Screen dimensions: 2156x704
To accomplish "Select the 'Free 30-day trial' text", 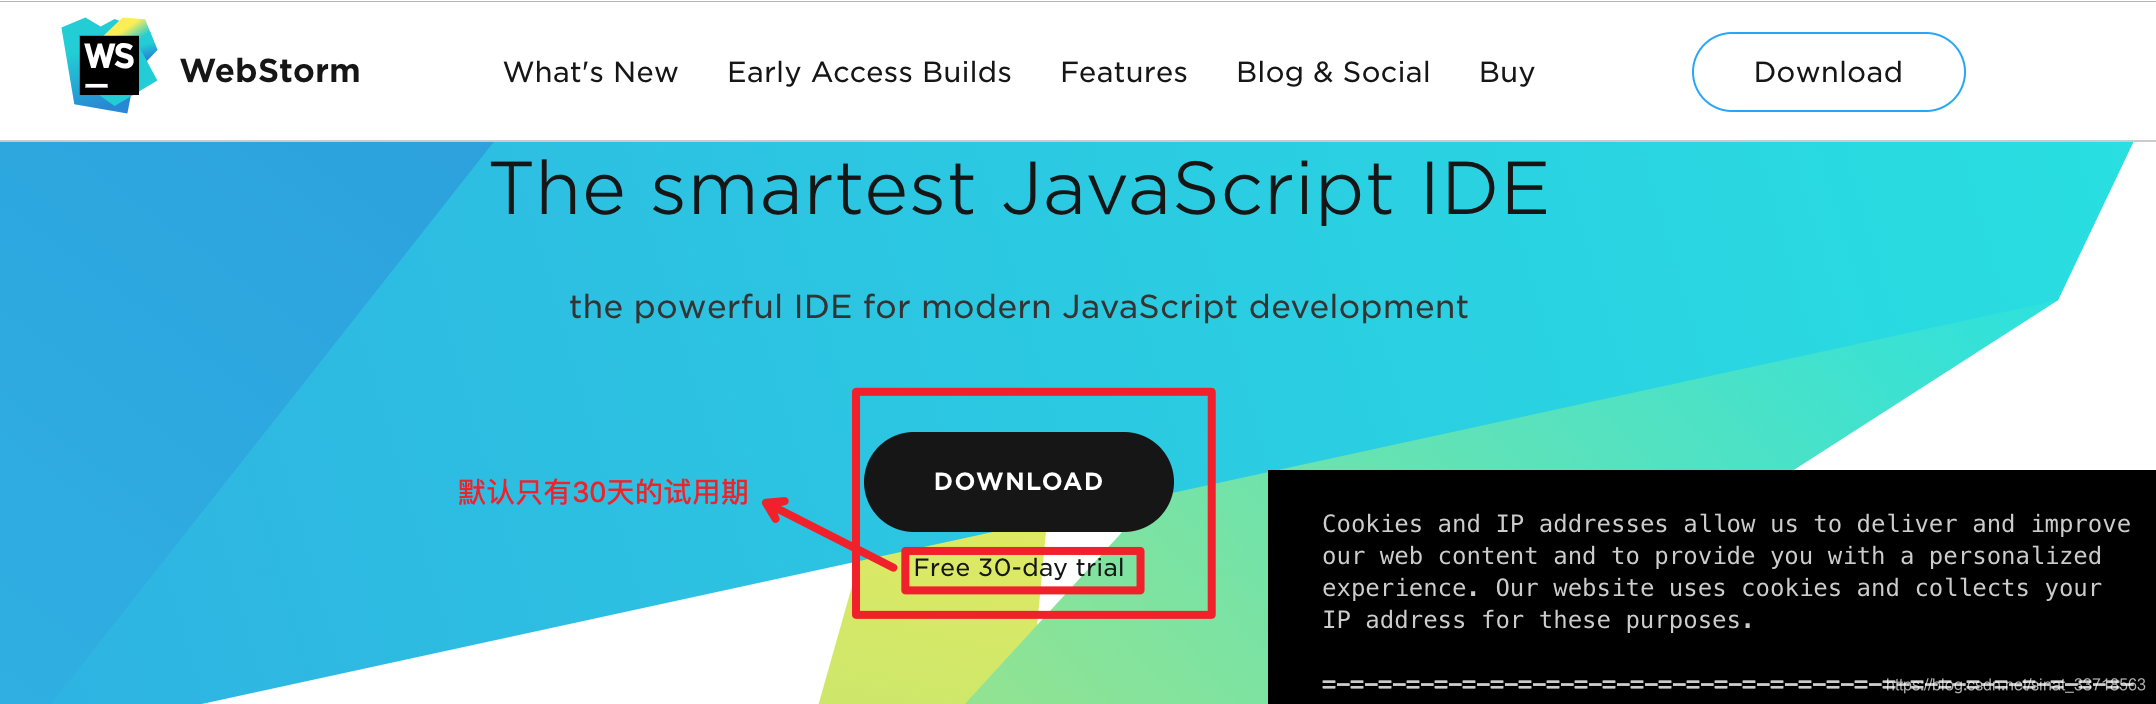I will pos(1019,568).
